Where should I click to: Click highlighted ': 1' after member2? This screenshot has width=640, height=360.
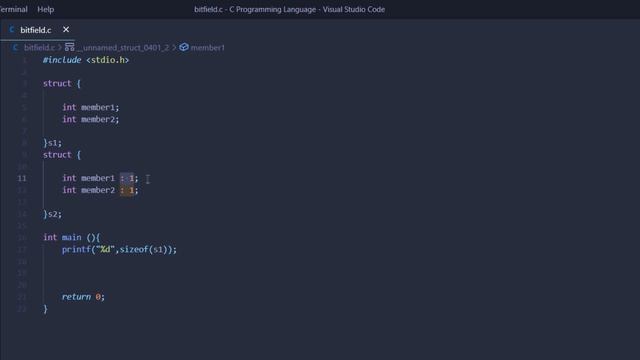click(127, 190)
